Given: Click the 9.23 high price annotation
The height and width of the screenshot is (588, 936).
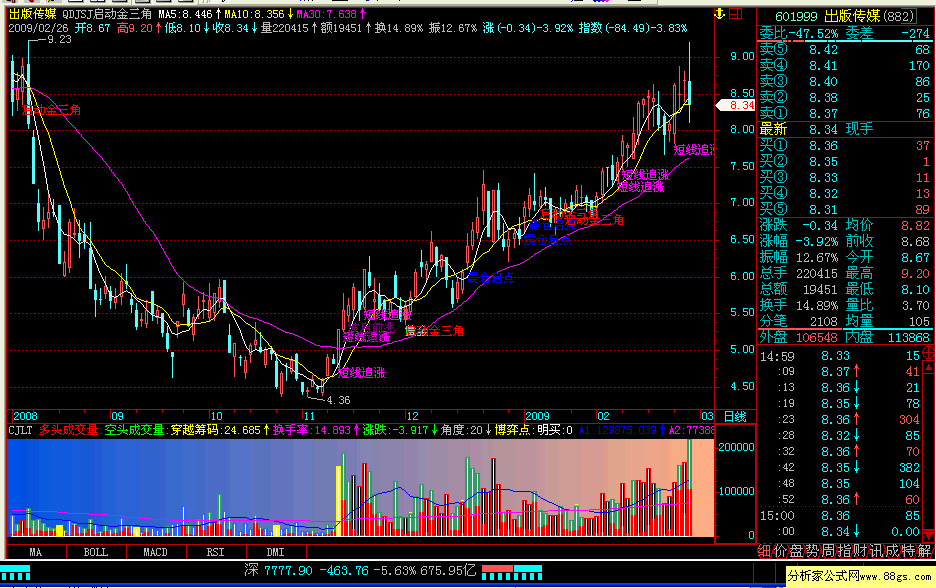Looking at the screenshot, I should point(59,39).
